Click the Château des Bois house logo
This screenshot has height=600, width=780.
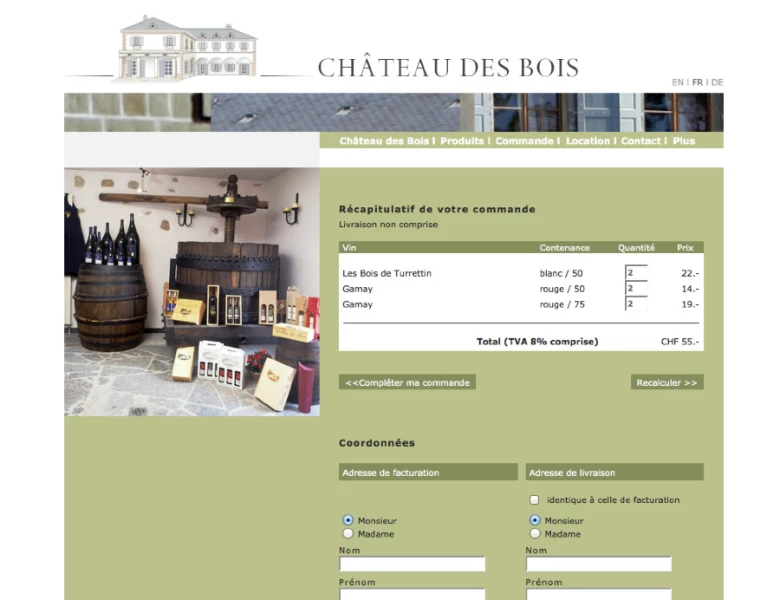[x=187, y=49]
